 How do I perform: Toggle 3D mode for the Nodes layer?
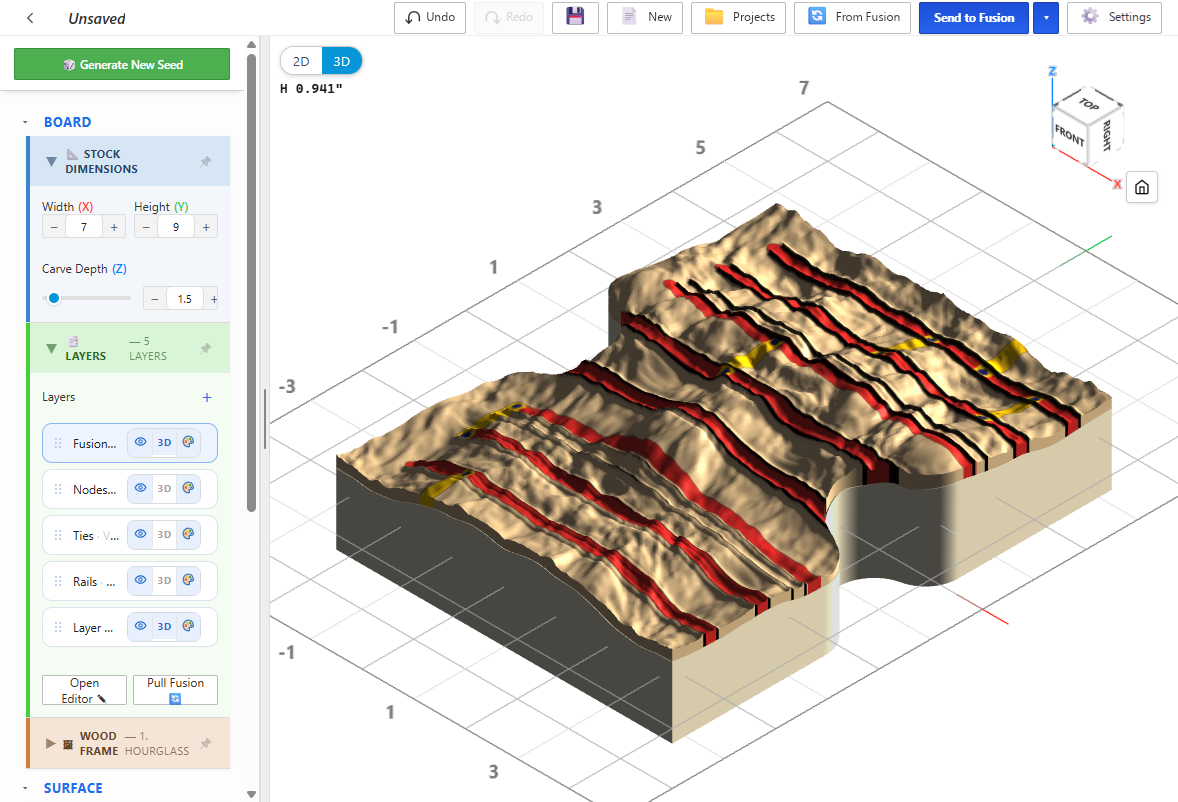click(x=165, y=489)
